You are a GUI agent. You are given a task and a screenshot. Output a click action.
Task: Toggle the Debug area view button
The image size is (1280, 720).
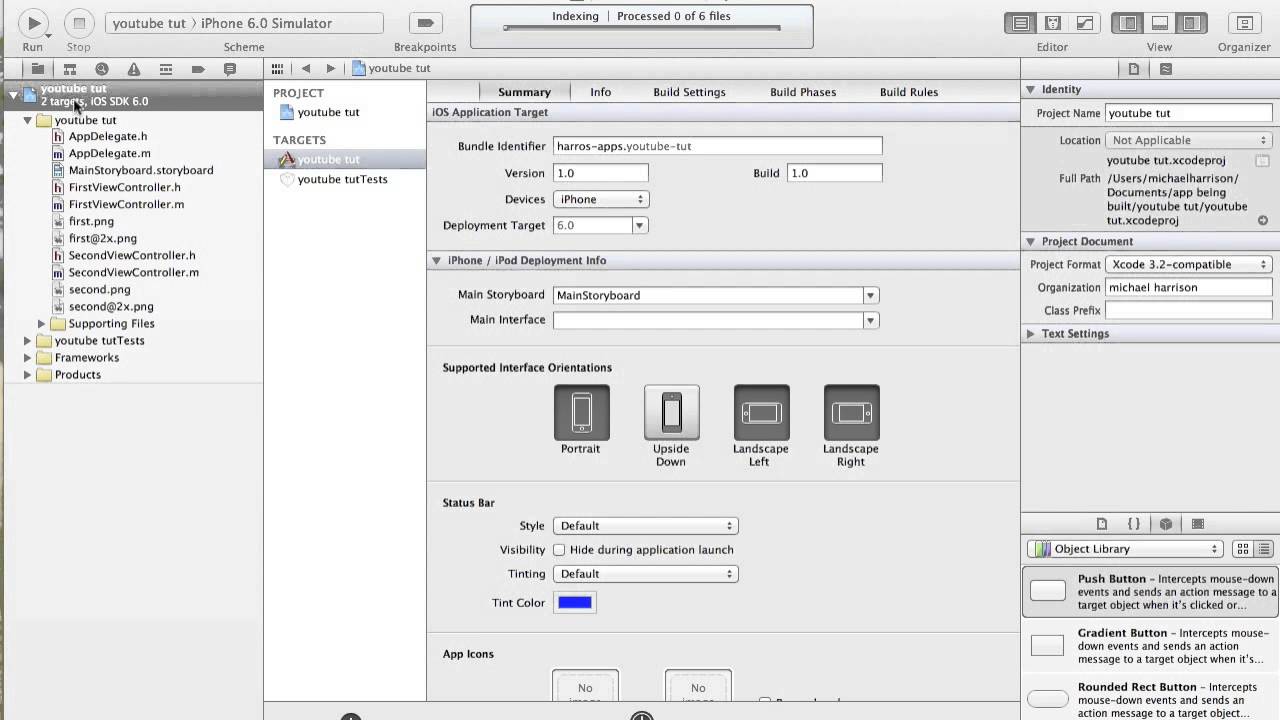click(1160, 23)
